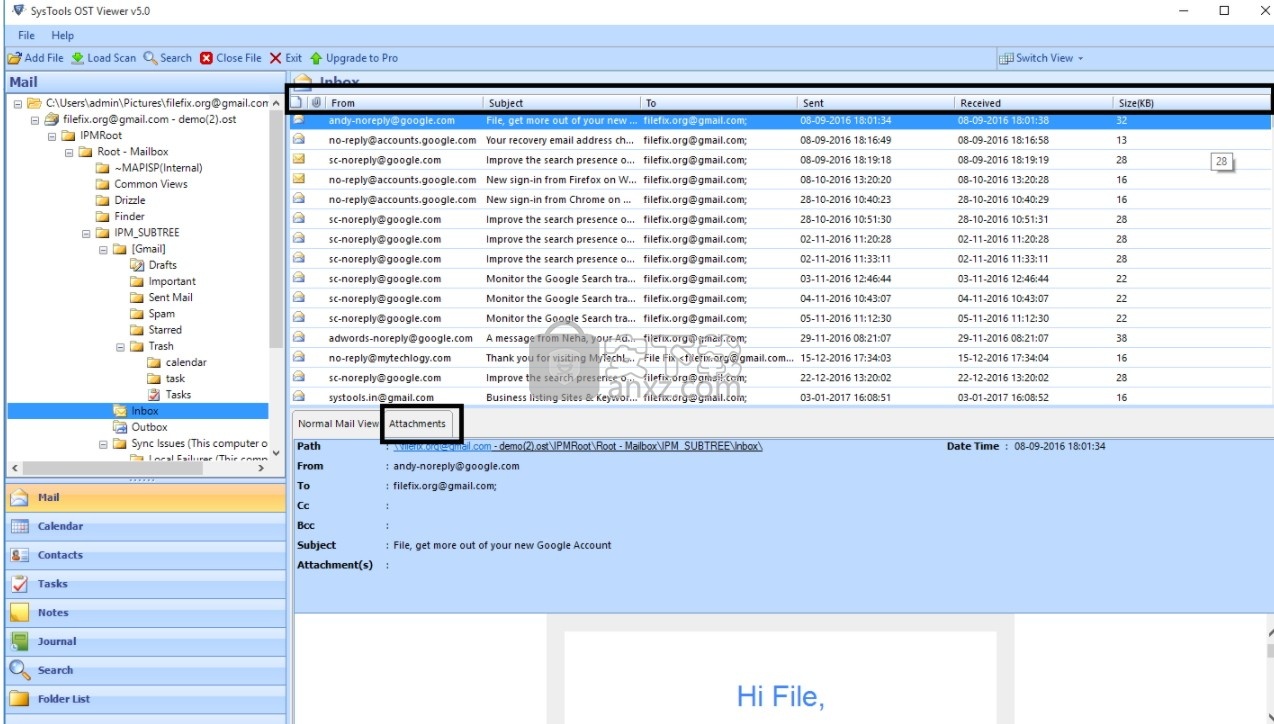Sort emails by Received column header

(x=1034, y=102)
